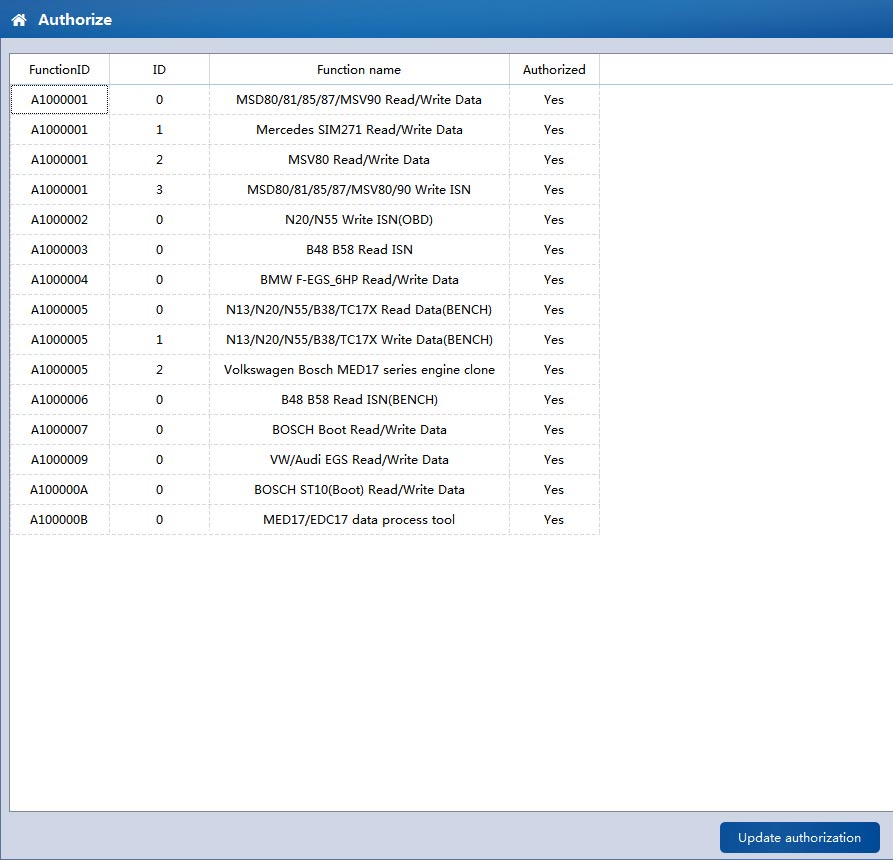Click the home icon in the title bar
The width and height of the screenshot is (893, 860).
19,20
